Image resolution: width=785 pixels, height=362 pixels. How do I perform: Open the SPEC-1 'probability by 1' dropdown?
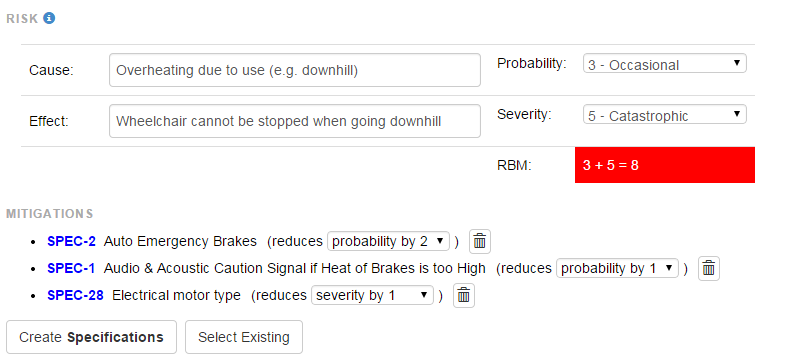(617, 268)
